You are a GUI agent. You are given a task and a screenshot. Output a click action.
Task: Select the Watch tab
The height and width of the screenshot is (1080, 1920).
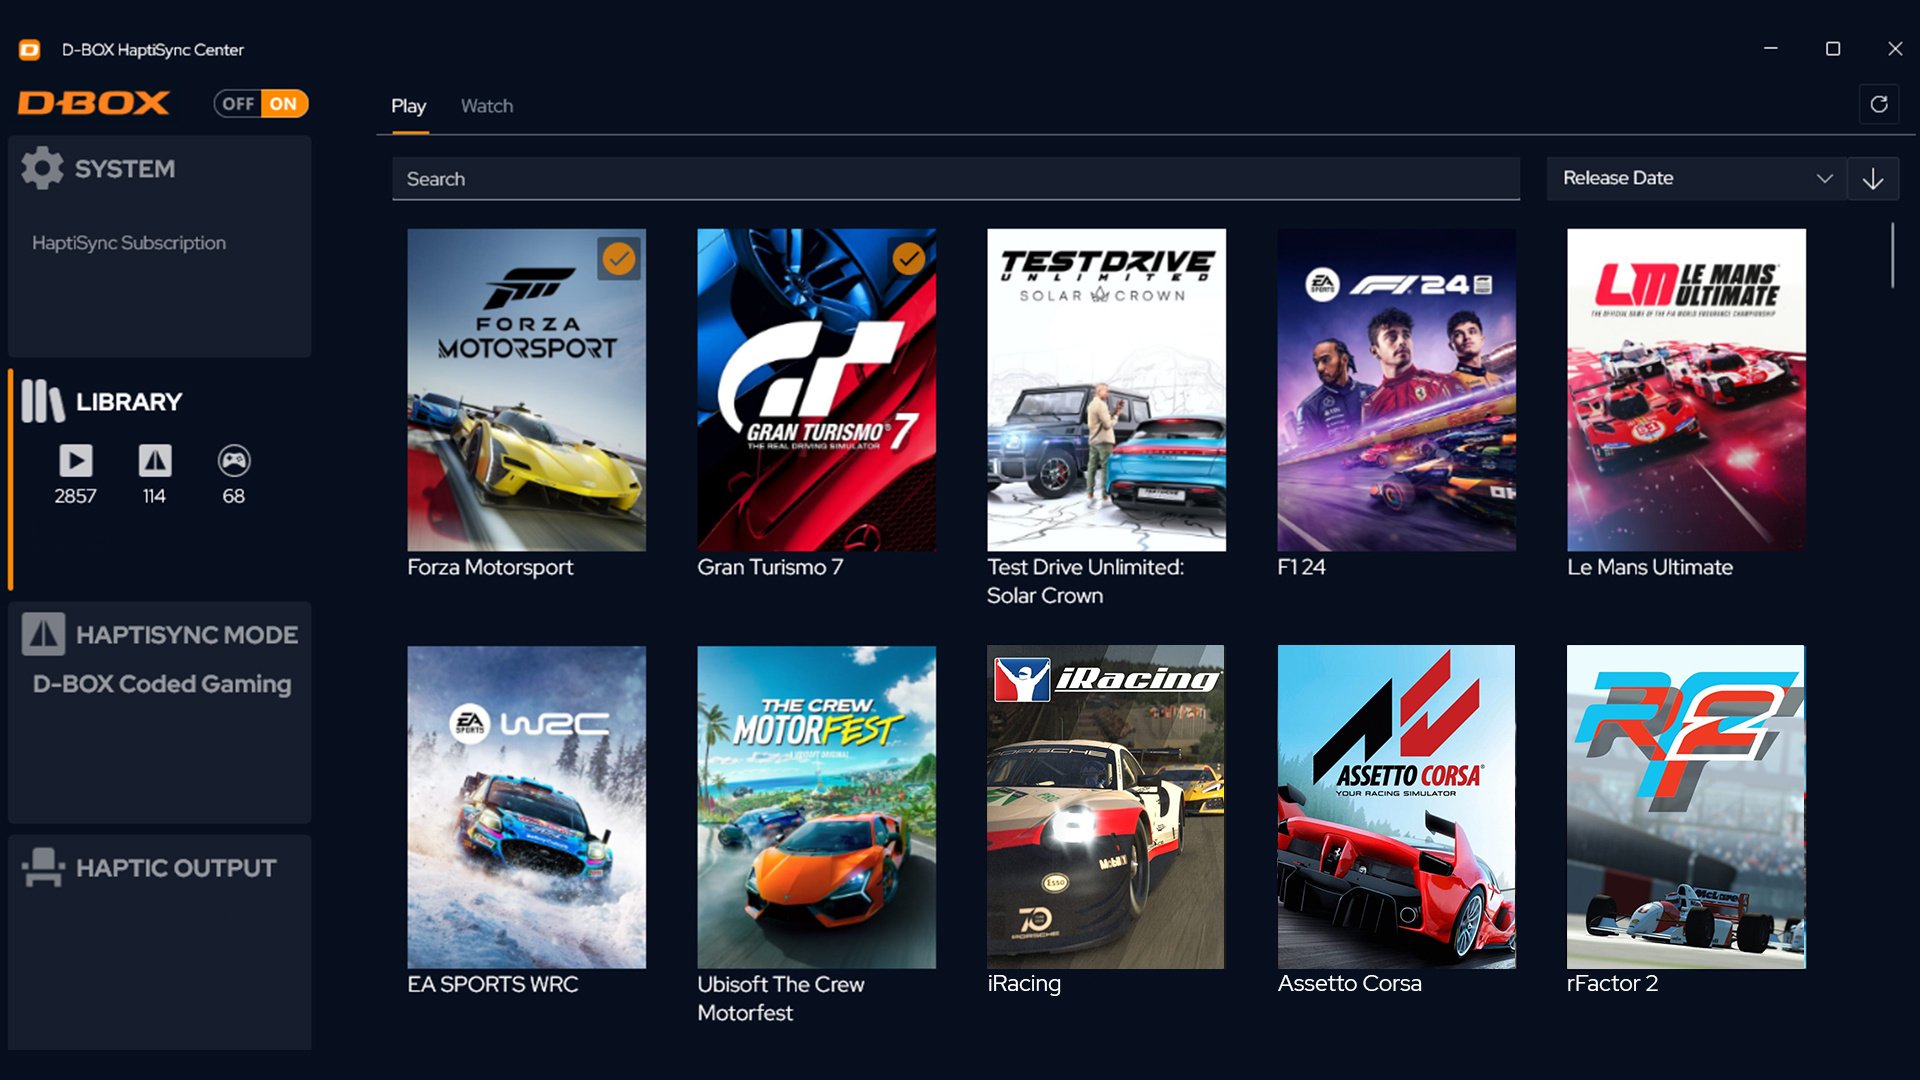[x=487, y=105]
